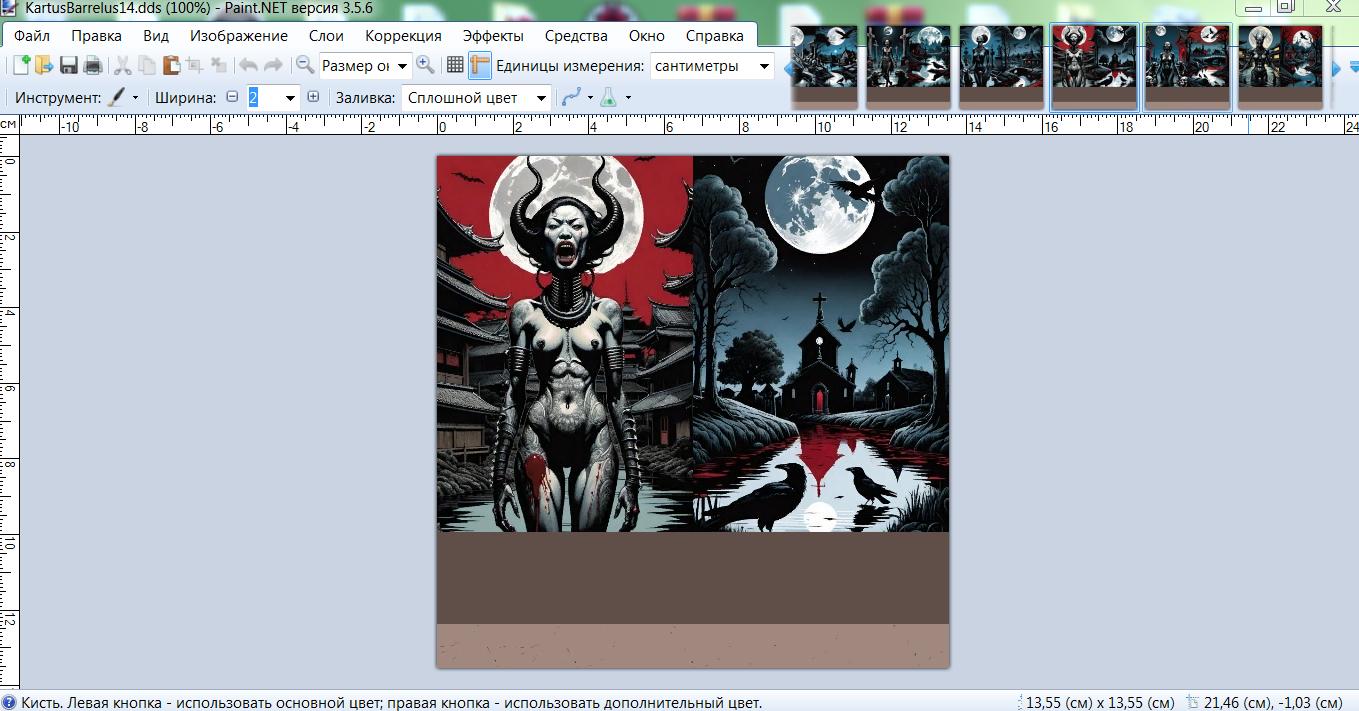Open the Инструмент brush tool chooser
The height and width of the screenshot is (711, 1359).
[x=122, y=98]
